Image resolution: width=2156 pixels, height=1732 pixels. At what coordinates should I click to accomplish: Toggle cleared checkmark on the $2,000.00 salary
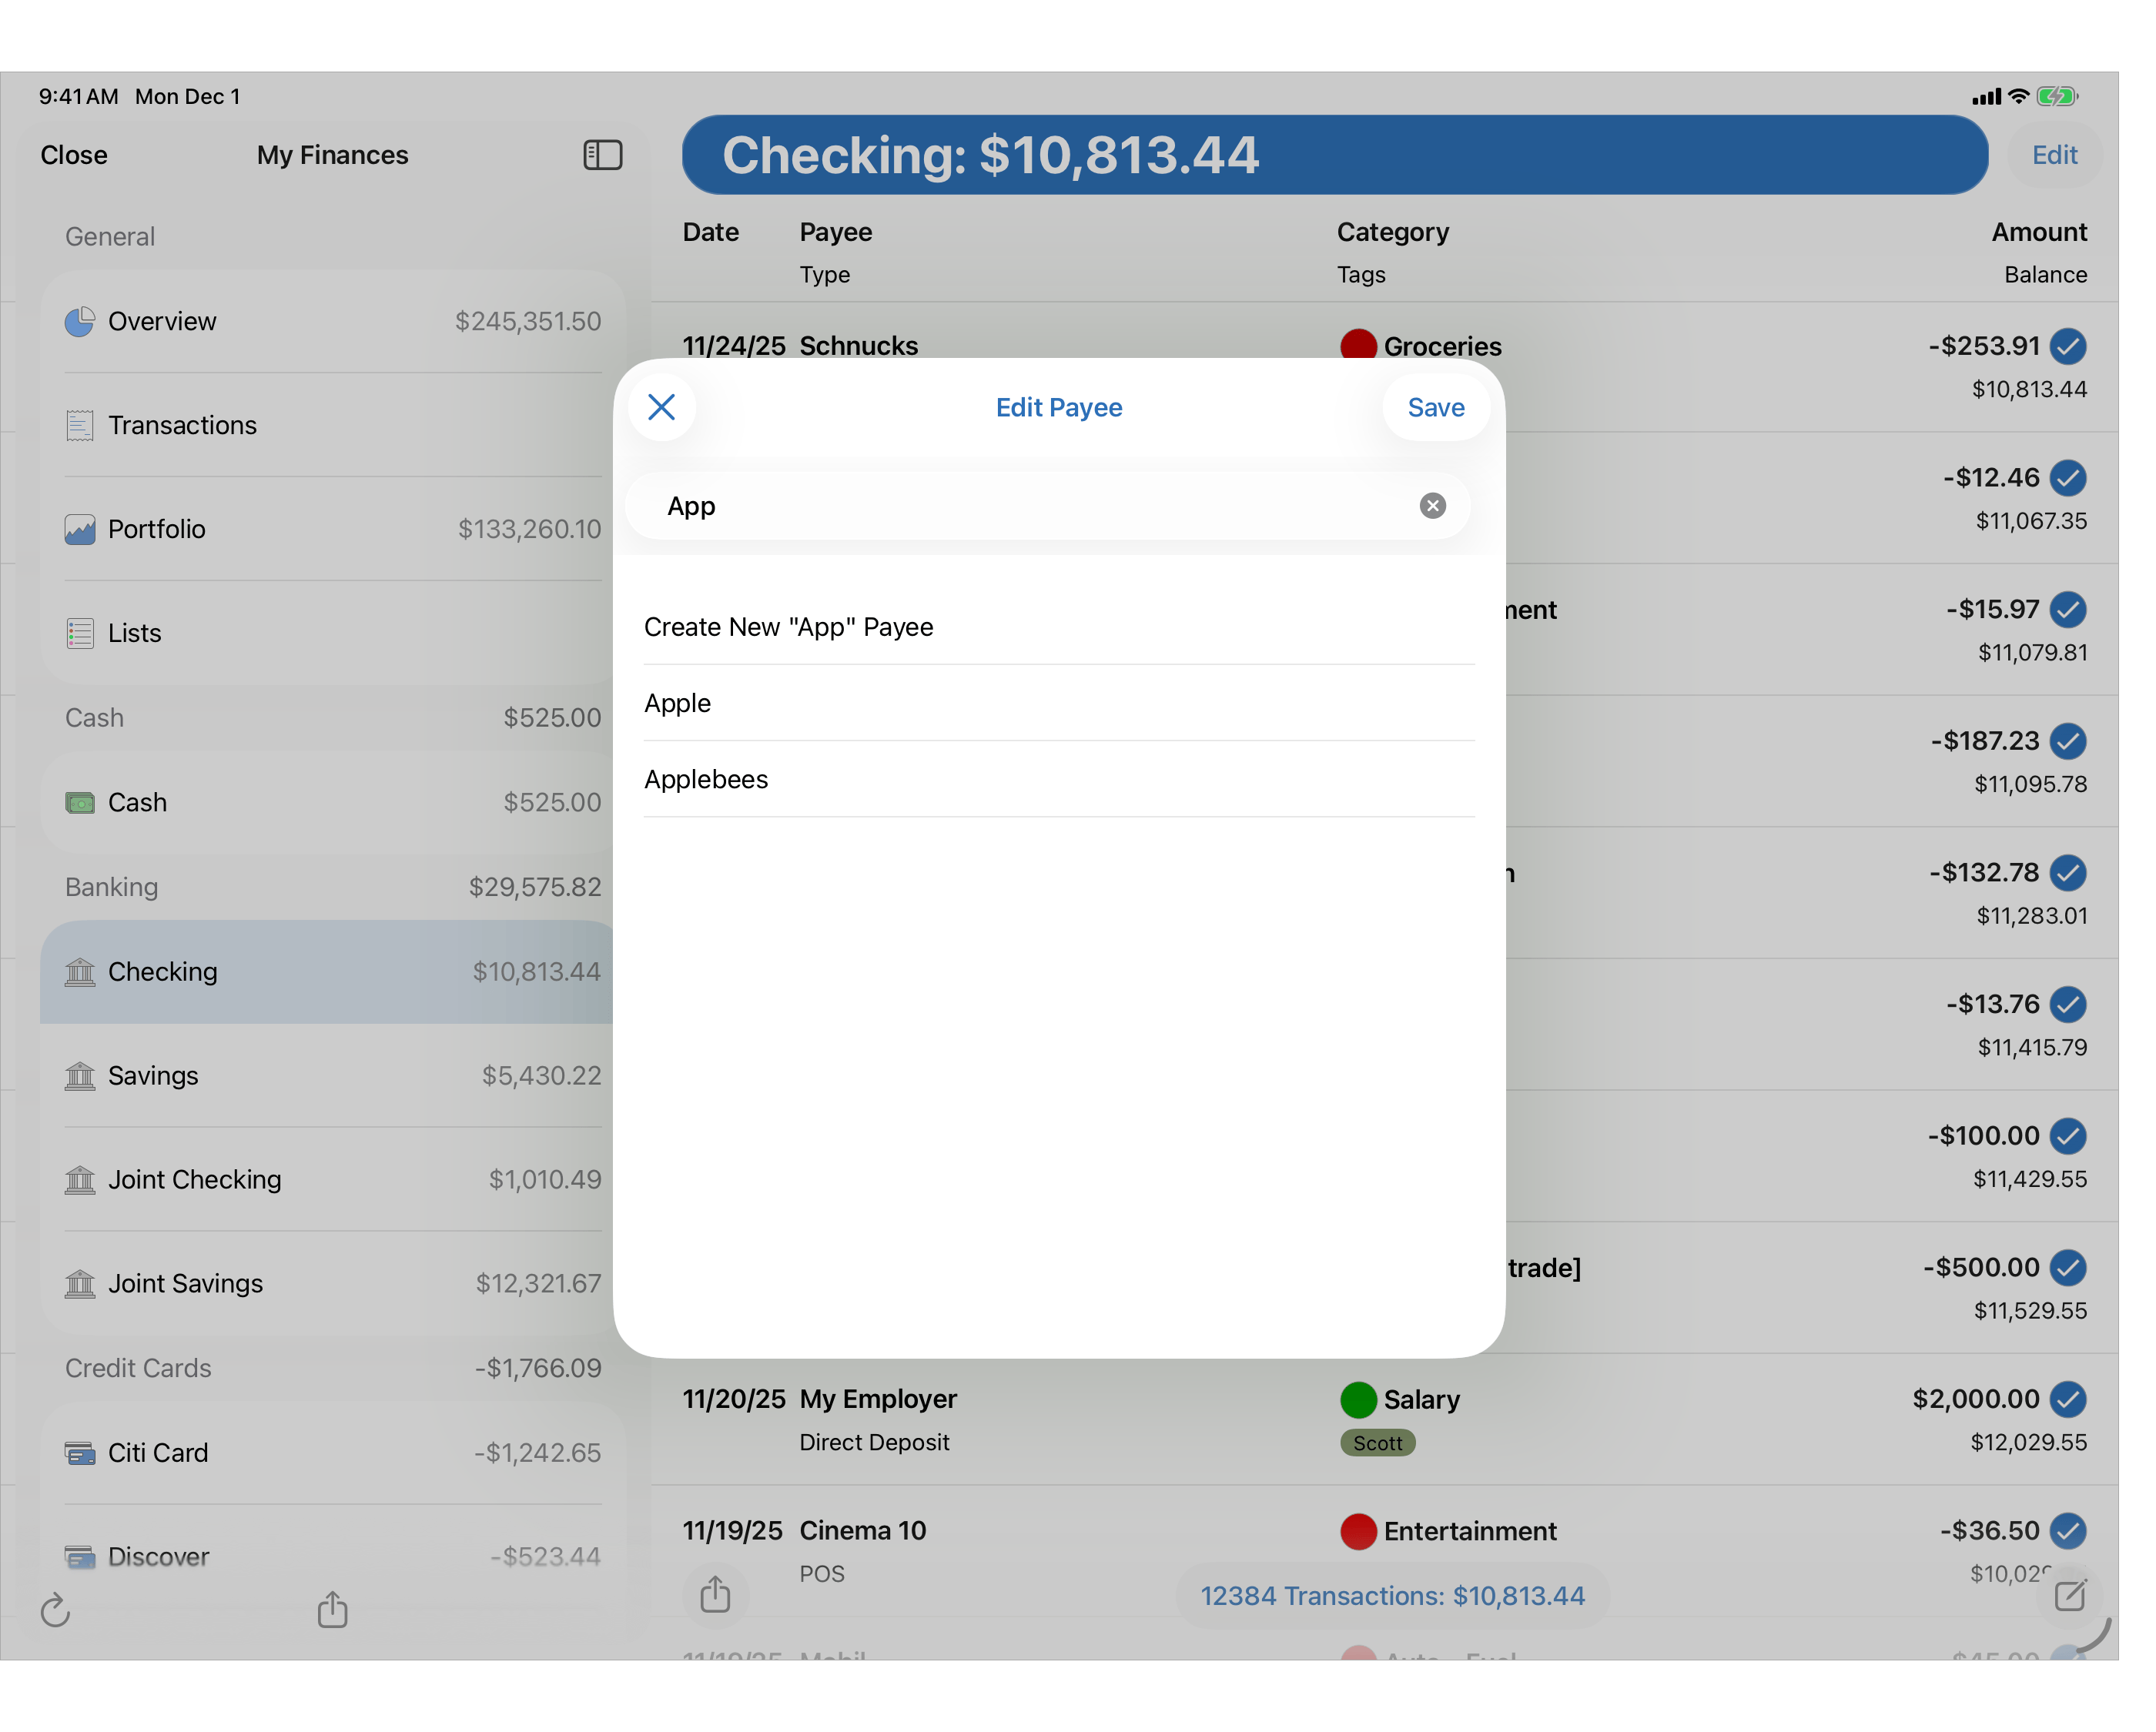pyautogui.click(x=2067, y=1399)
